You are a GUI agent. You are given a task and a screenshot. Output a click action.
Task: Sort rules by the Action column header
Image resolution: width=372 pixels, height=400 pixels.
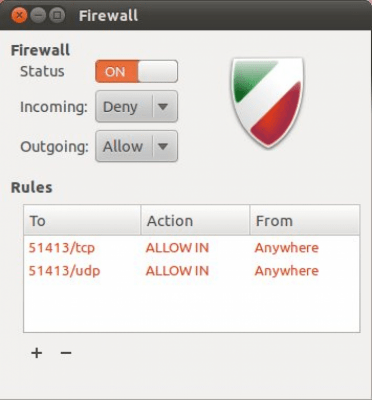(x=195, y=220)
